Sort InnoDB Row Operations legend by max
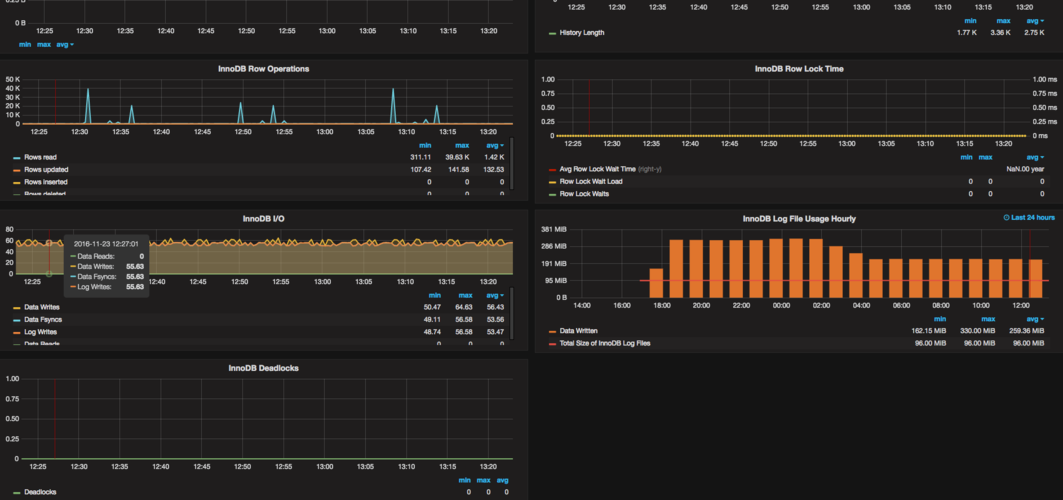The height and width of the screenshot is (500, 1063). 464,145
